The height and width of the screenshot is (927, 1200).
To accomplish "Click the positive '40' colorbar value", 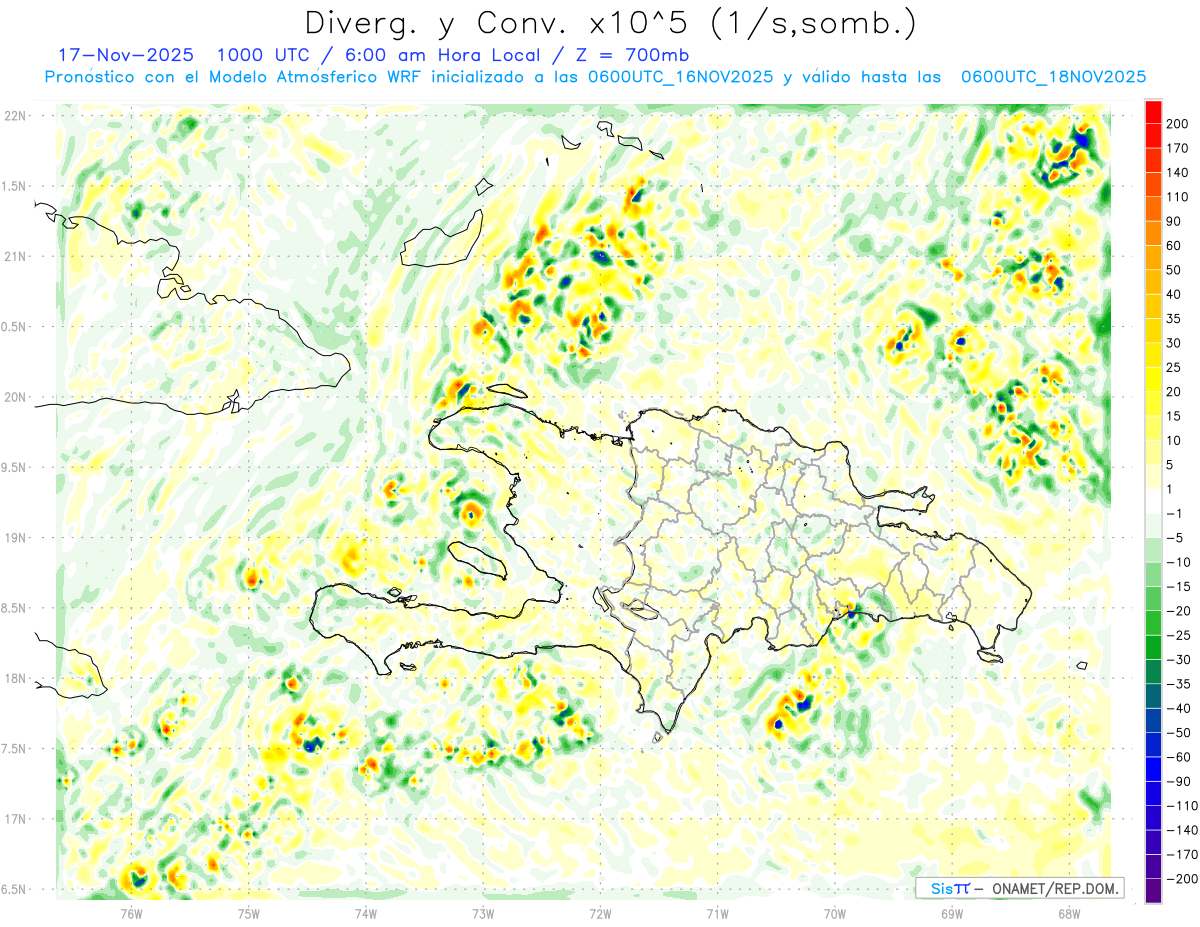I will (x=1174, y=294).
